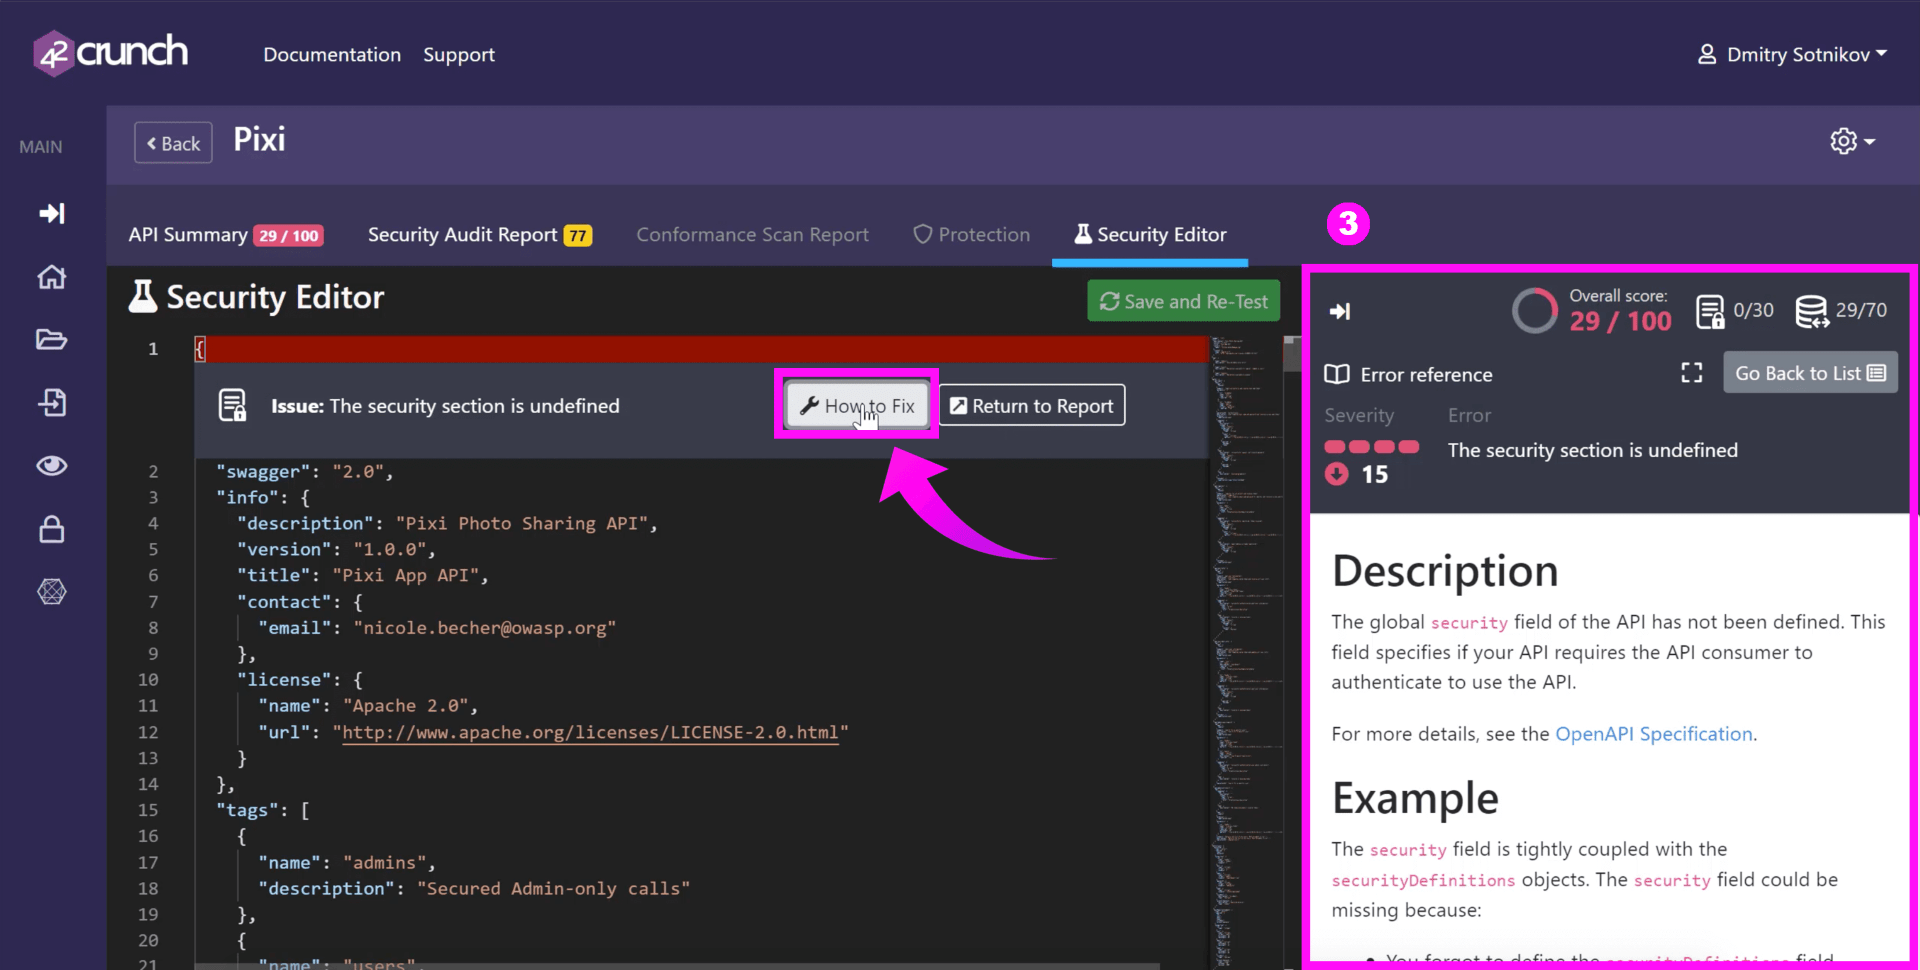The width and height of the screenshot is (1920, 970).
Task: Expand the left sidebar with the arrow icon
Action: (52, 213)
